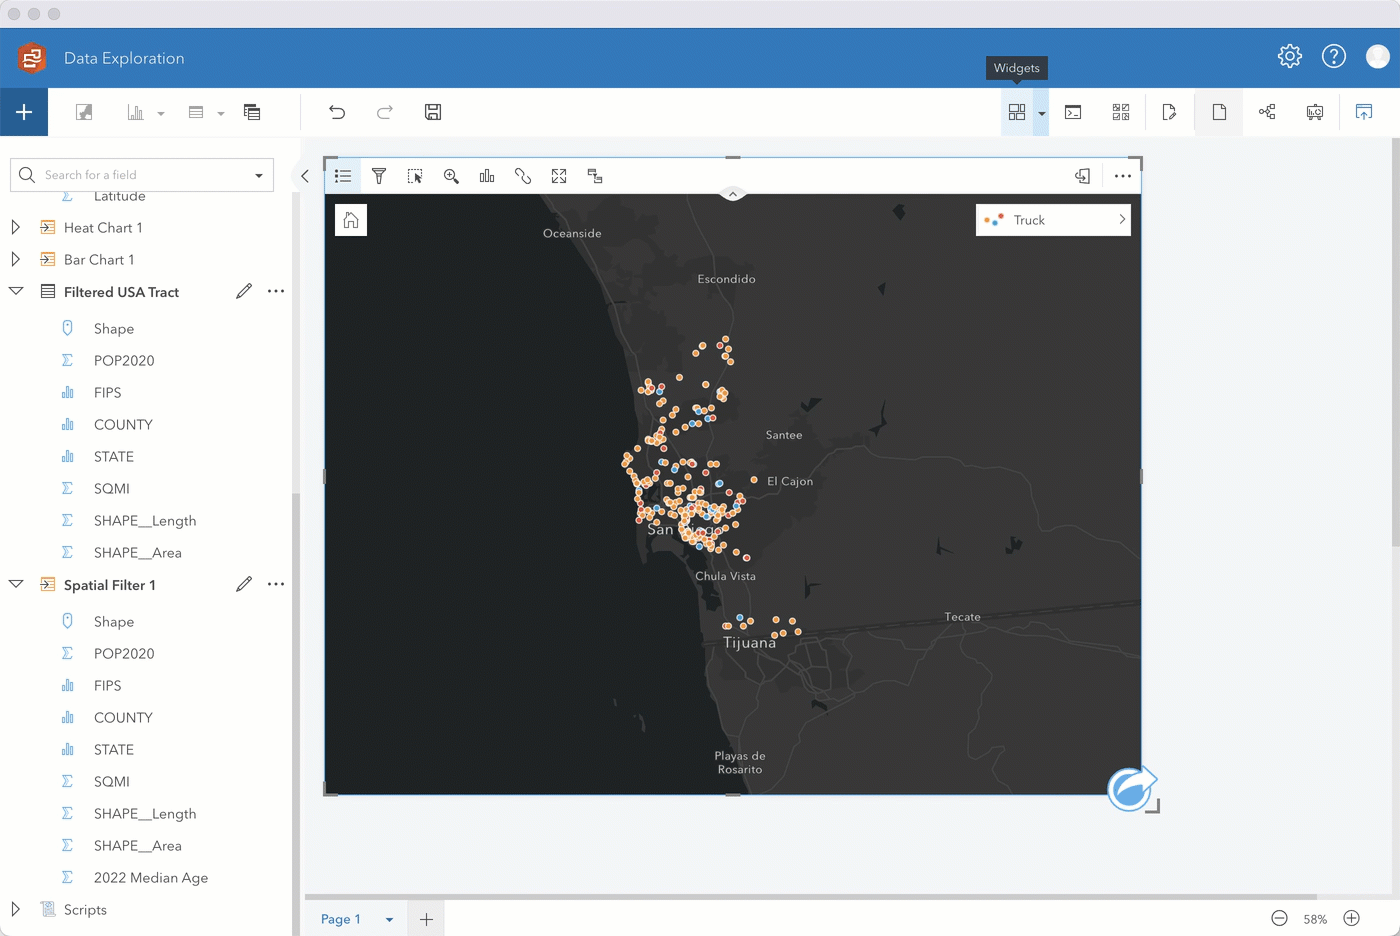The image size is (1400, 936).
Task: Open the scripting console
Action: click(1073, 112)
